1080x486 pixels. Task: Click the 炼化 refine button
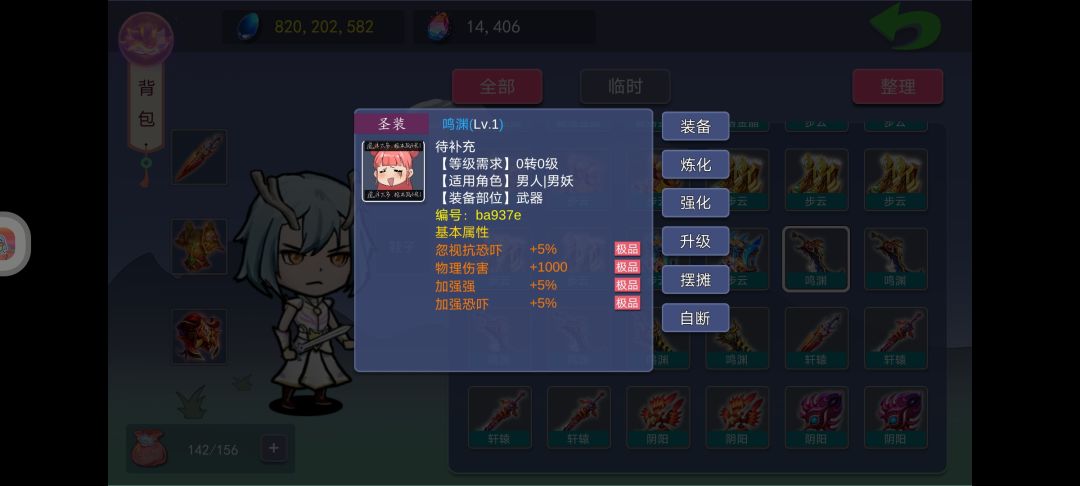click(696, 165)
